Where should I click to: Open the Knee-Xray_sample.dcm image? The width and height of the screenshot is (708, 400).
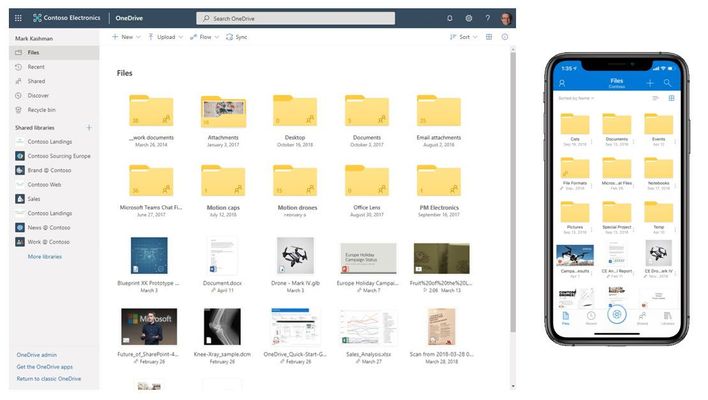(x=222, y=327)
